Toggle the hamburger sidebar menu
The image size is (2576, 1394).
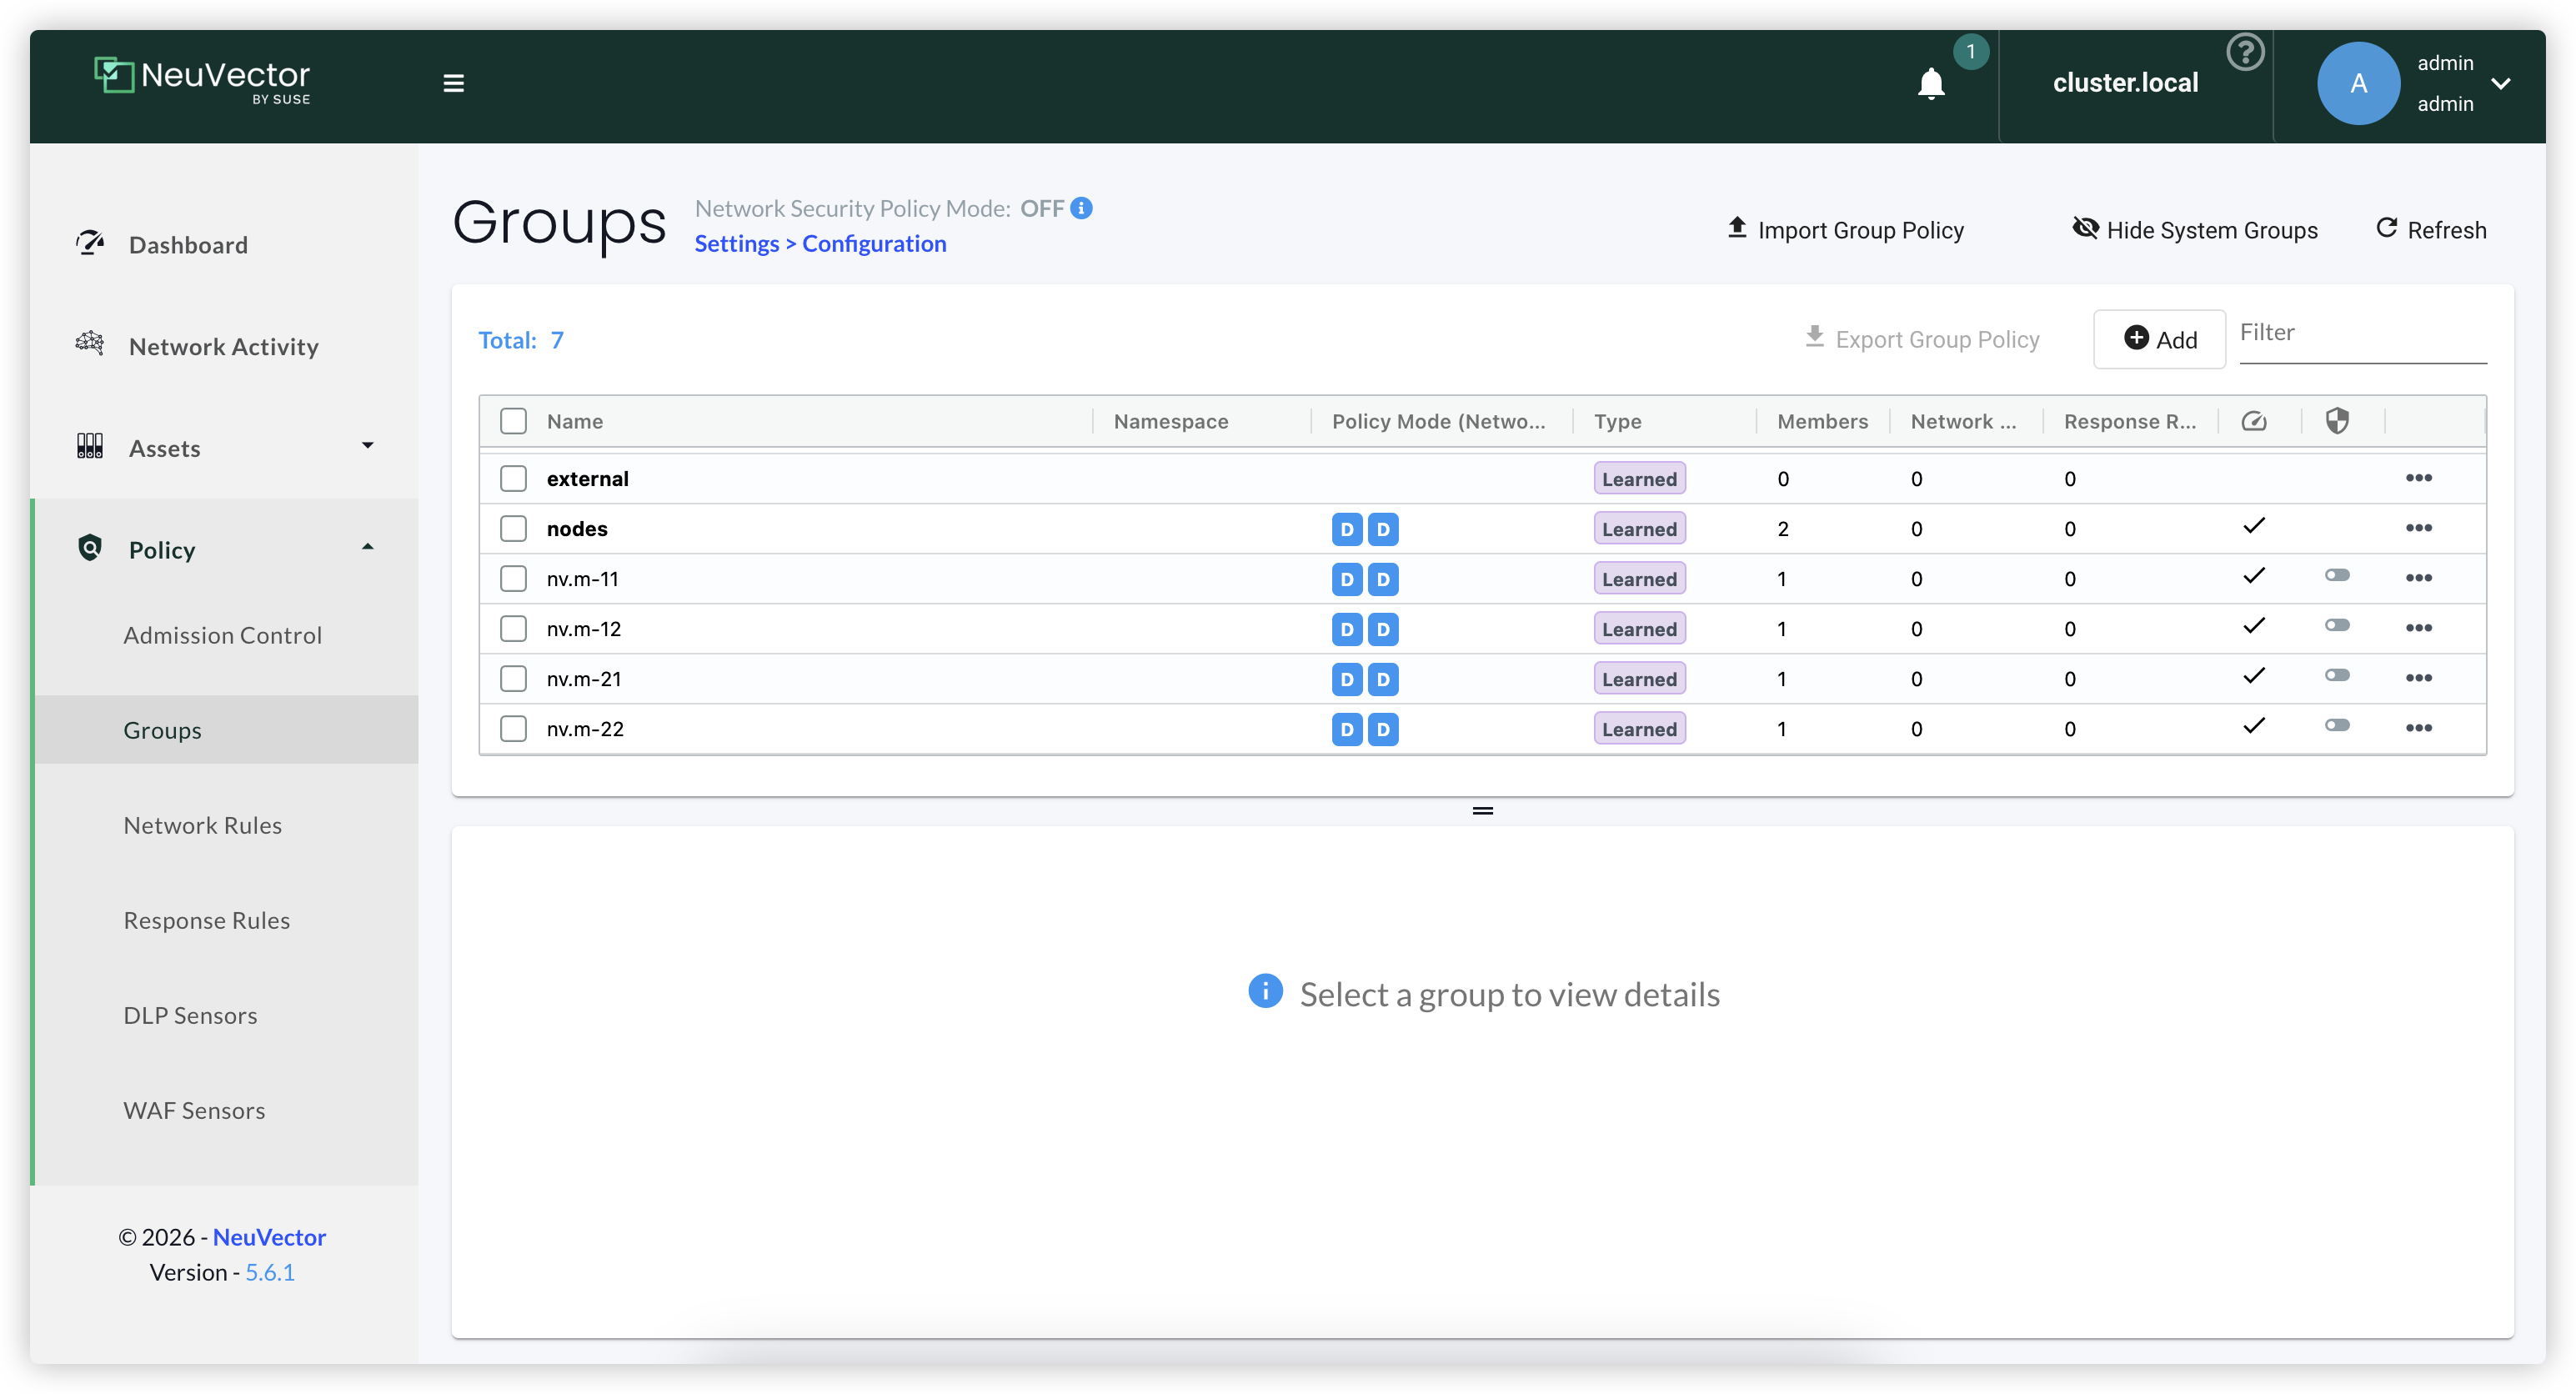coord(453,83)
